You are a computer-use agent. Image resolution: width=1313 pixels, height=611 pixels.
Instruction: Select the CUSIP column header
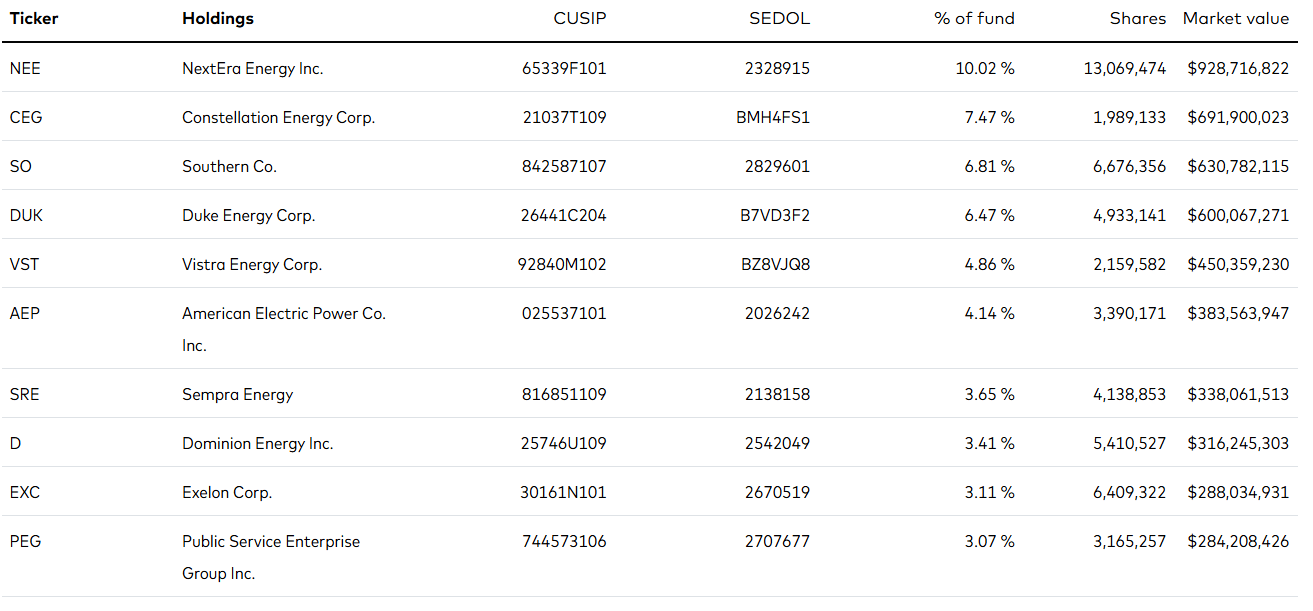(x=580, y=18)
